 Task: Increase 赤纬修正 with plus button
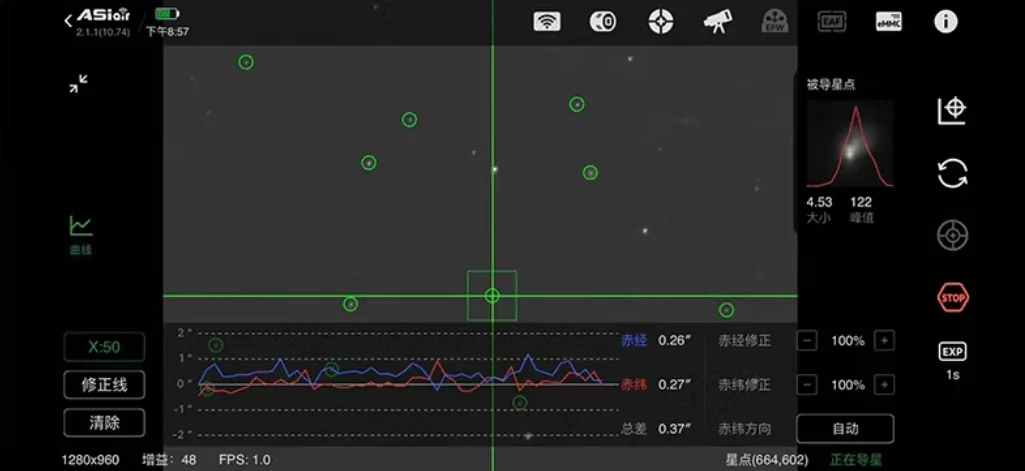click(x=884, y=385)
